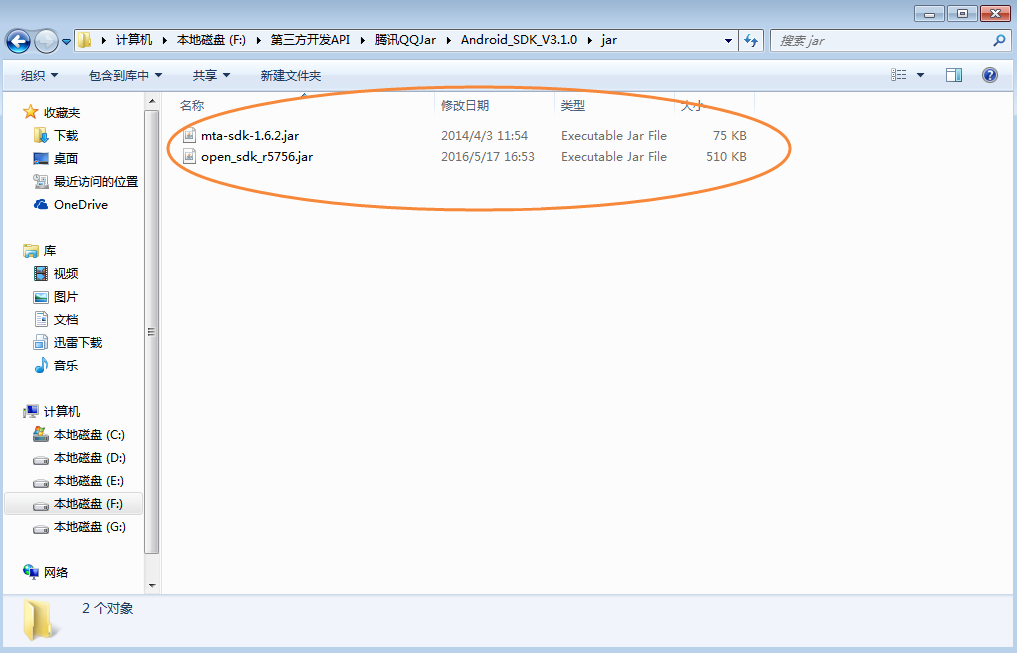Expand the arrow after Android_SDK_V3.1.0 in the path

590,40
